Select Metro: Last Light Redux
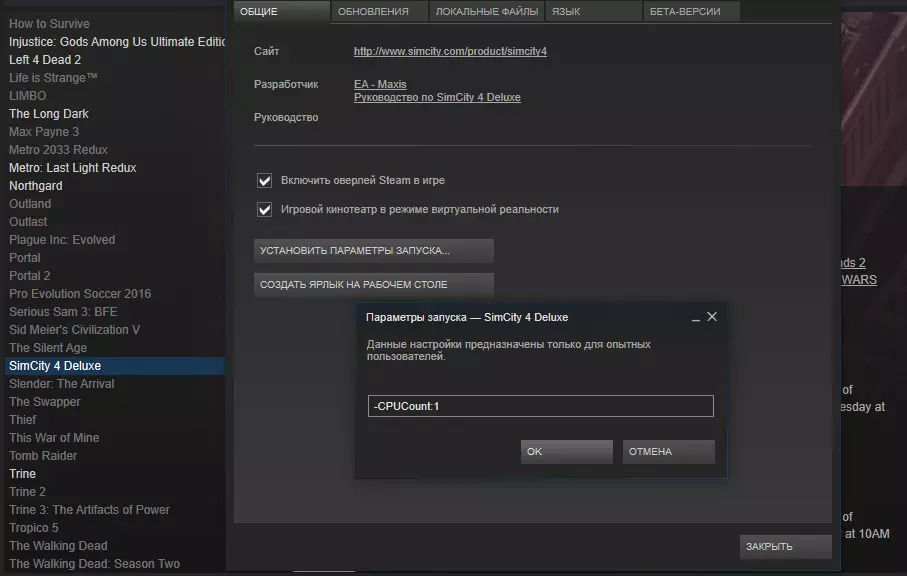This screenshot has width=907, height=576. (x=72, y=167)
